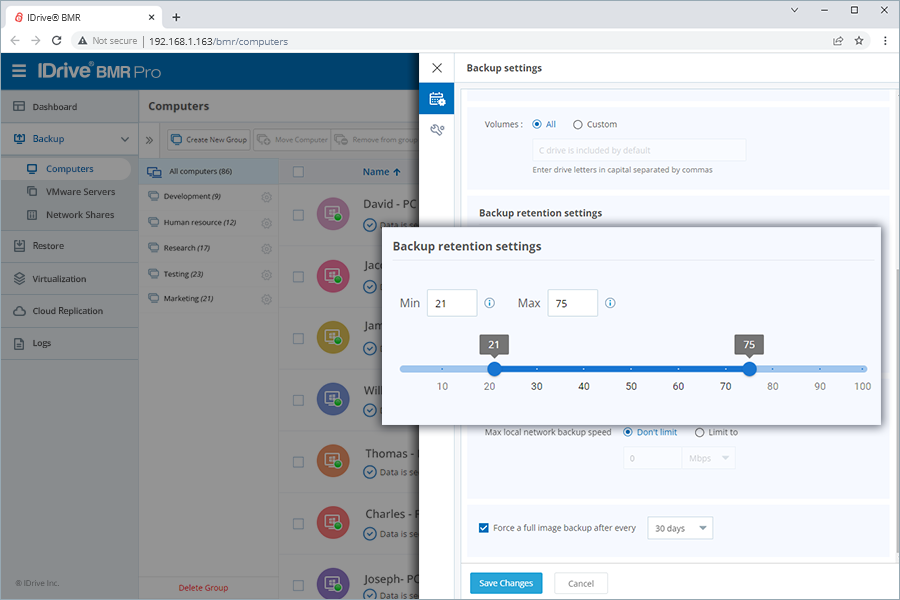Viewport: 900px width, 600px height.
Task: Select the All volumes radio button
Action: click(x=537, y=124)
